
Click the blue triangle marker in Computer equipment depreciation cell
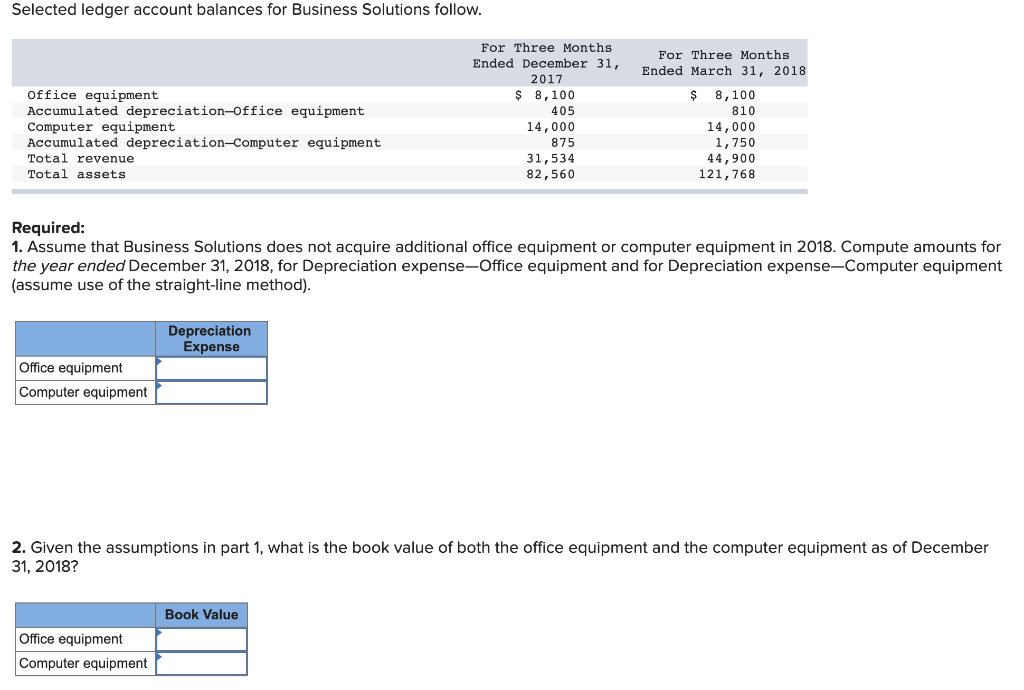160,387
